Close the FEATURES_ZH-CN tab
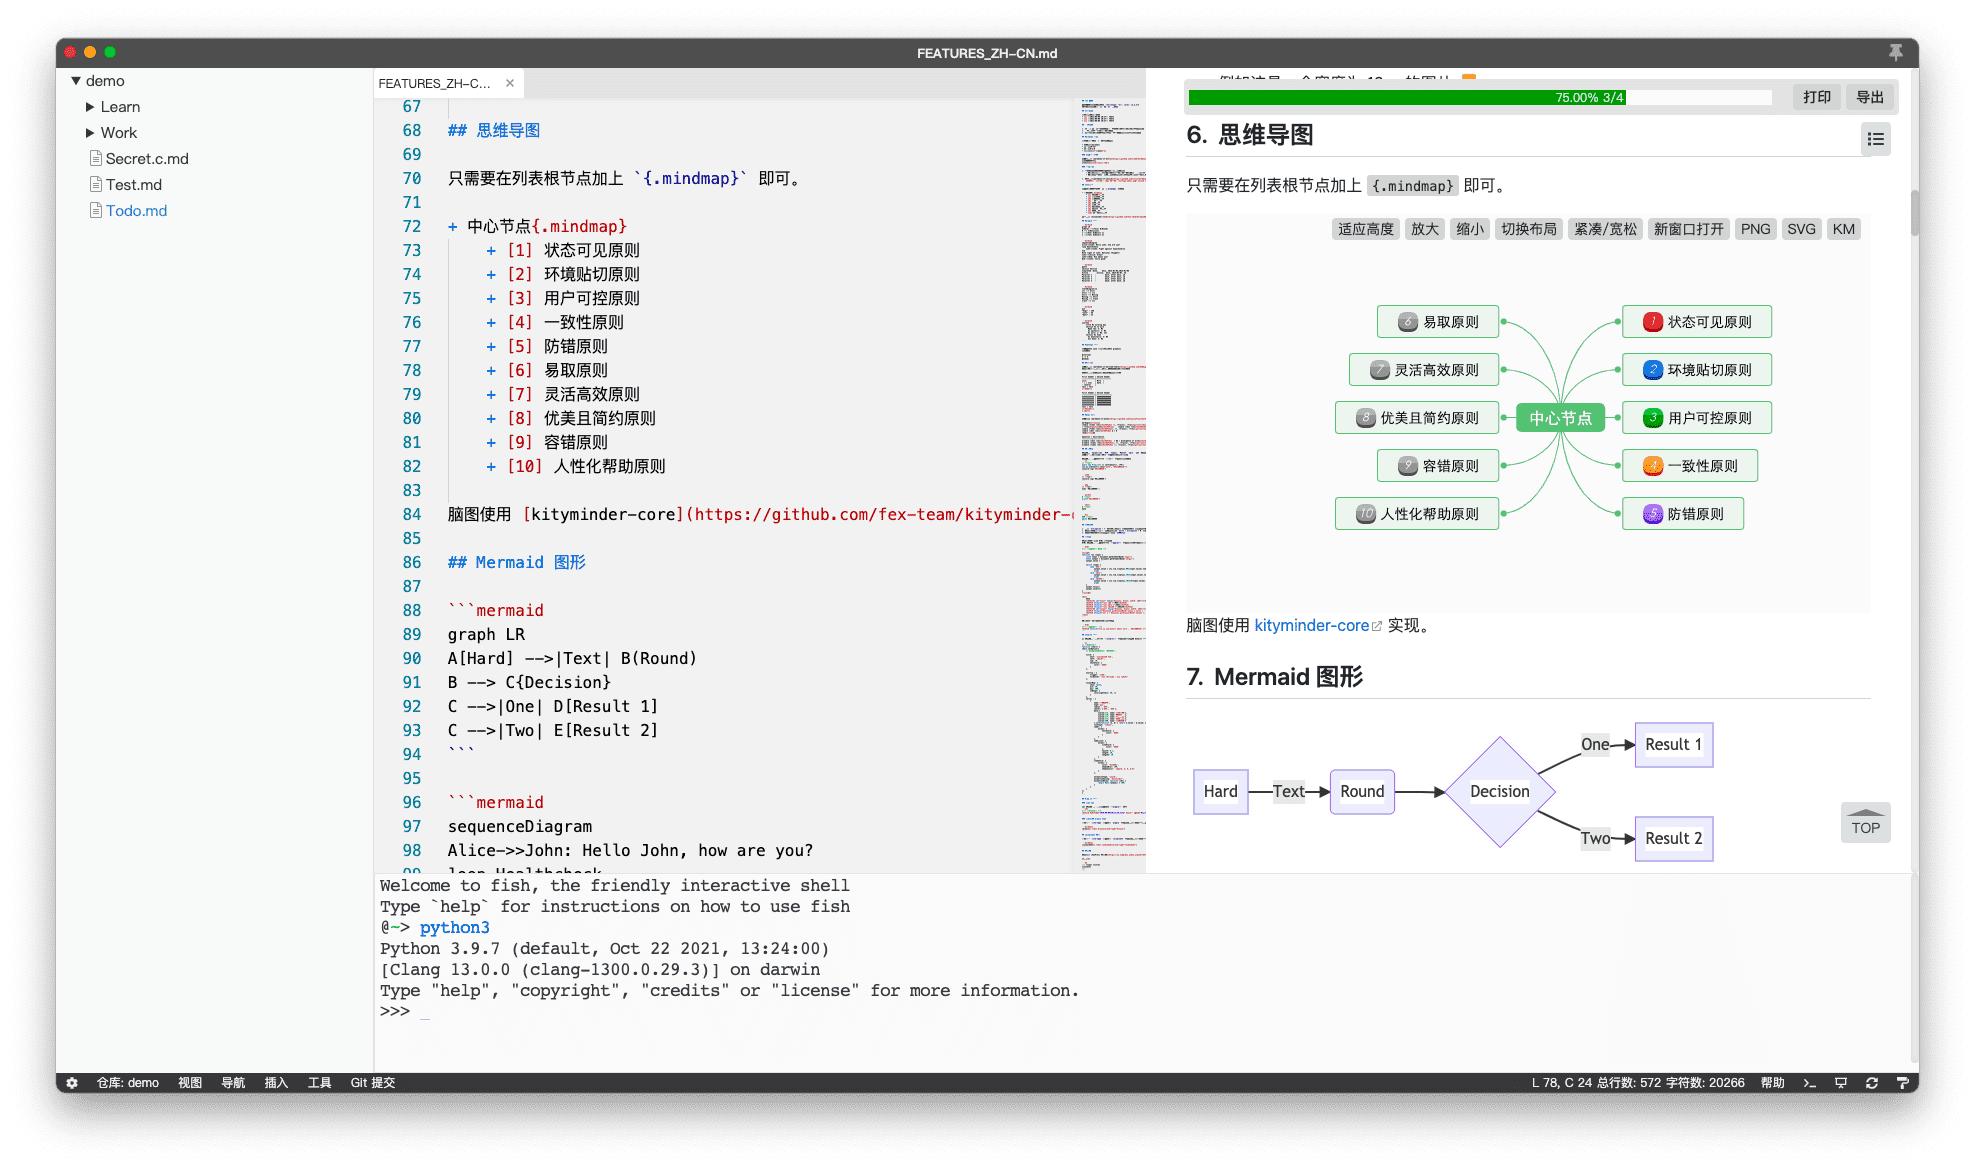 pyautogui.click(x=510, y=83)
